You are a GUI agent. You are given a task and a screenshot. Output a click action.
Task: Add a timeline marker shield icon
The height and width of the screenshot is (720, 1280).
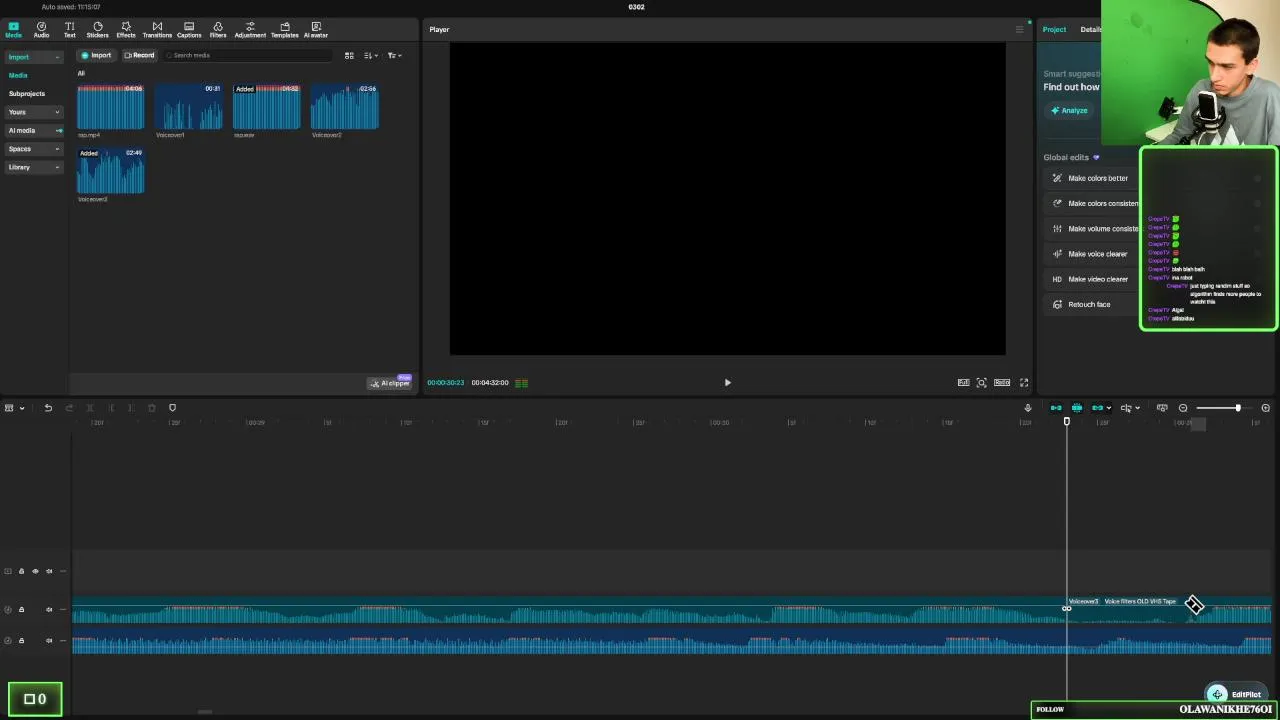pos(172,408)
